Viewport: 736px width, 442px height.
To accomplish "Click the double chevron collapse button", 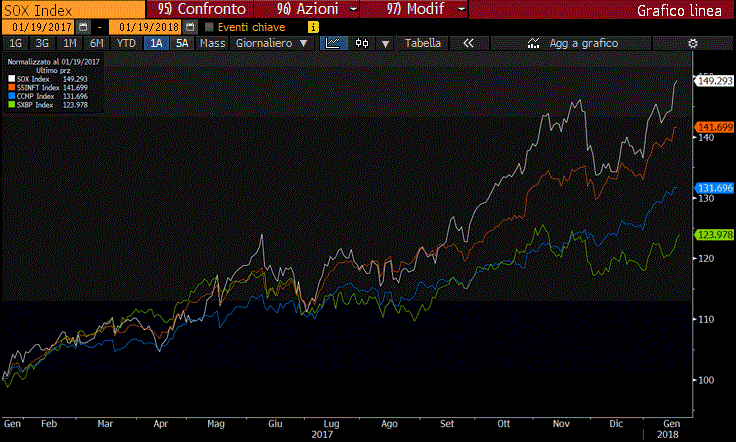I will pos(468,43).
